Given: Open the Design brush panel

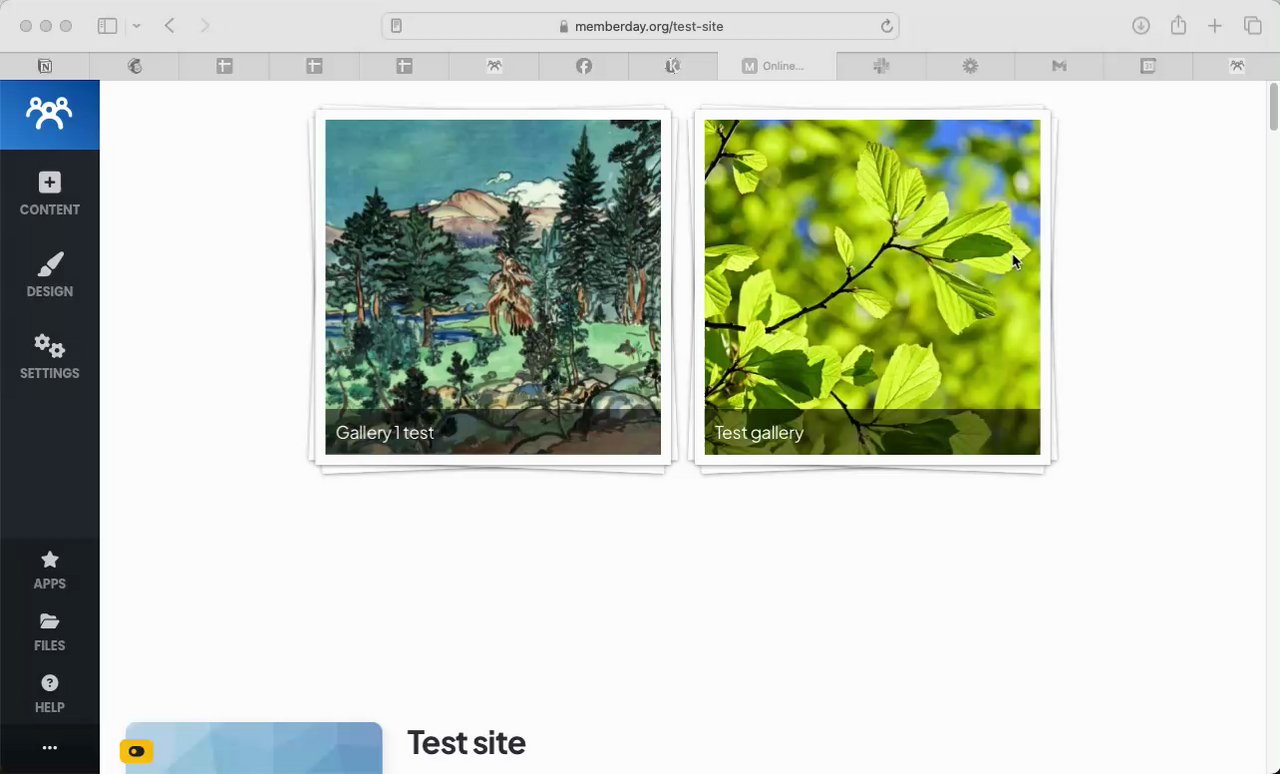Looking at the screenshot, I should 49,276.
